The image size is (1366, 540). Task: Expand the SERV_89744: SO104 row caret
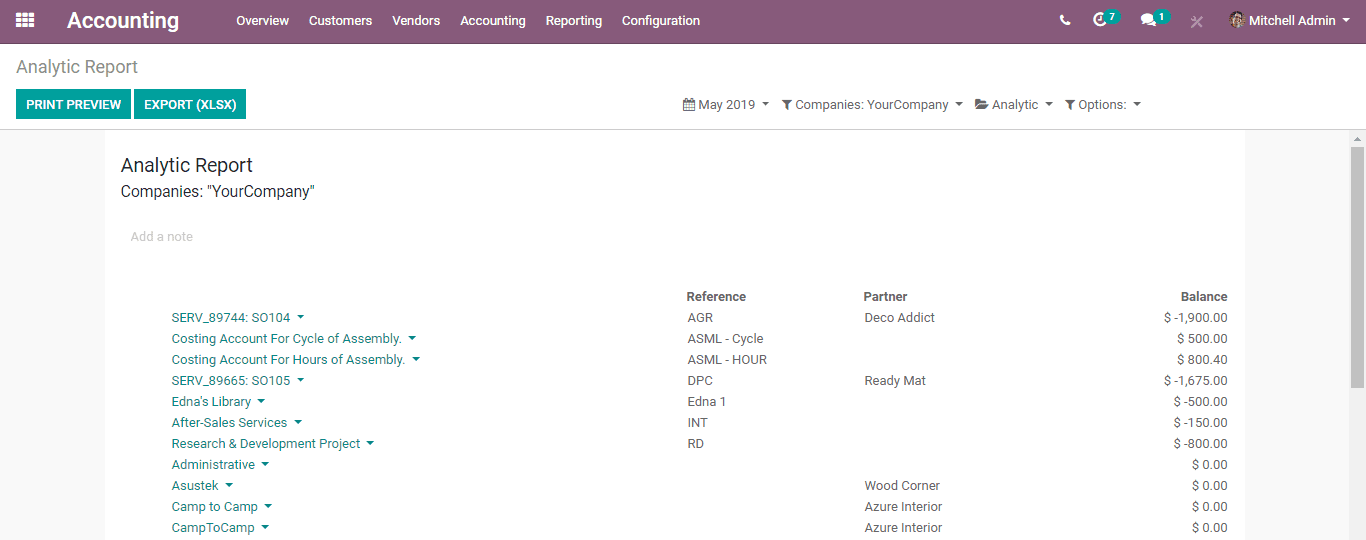(x=301, y=318)
